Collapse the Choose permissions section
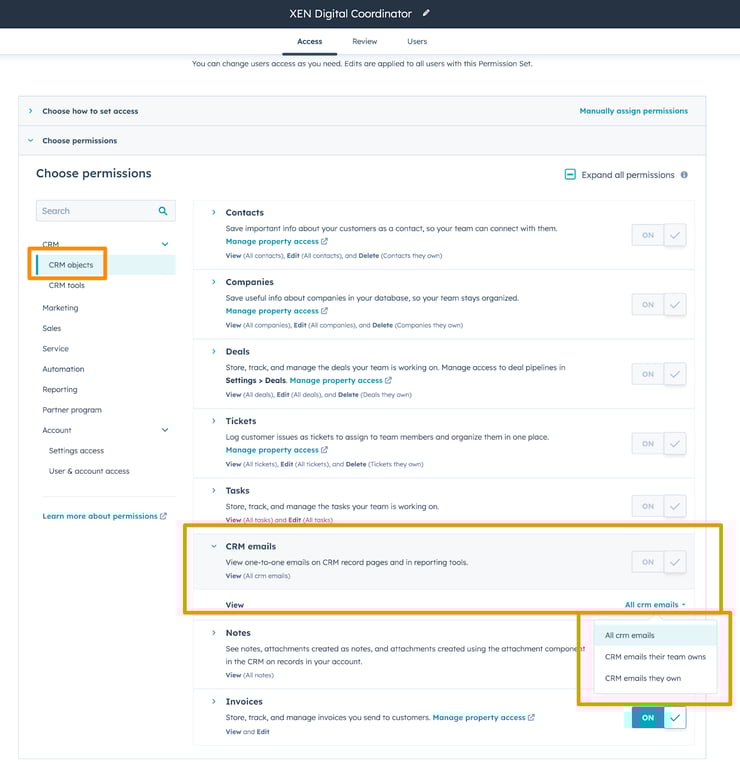 coord(30,141)
